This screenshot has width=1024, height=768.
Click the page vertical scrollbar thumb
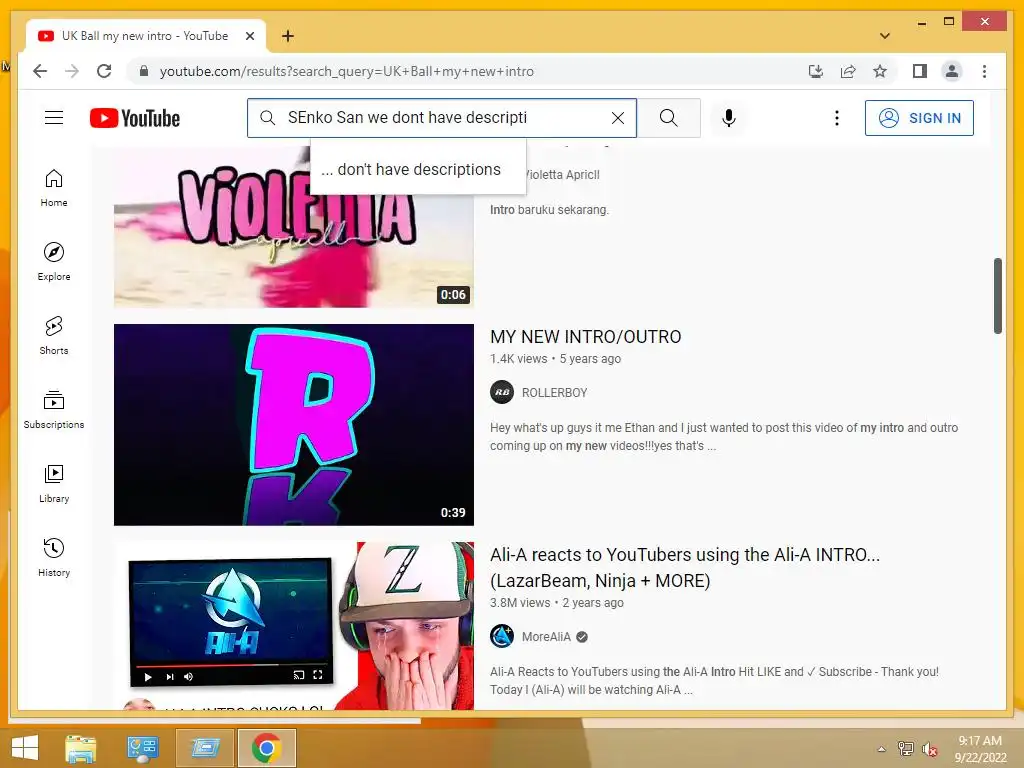pyautogui.click(x=998, y=296)
